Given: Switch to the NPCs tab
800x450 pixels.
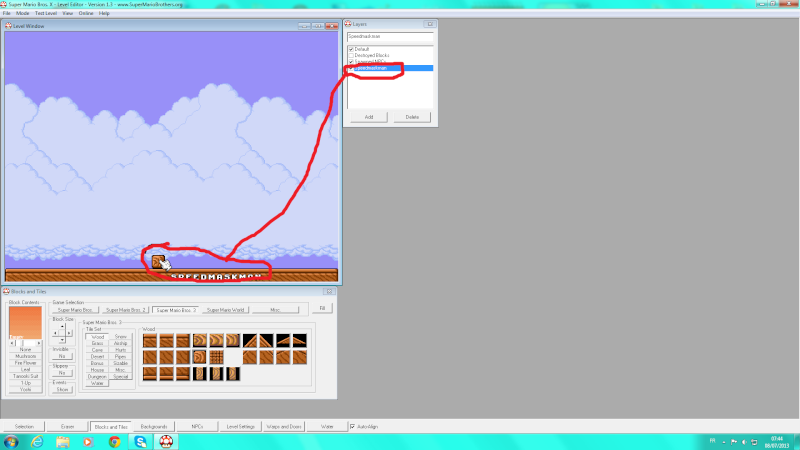Looking at the screenshot, I should click(x=197, y=427).
